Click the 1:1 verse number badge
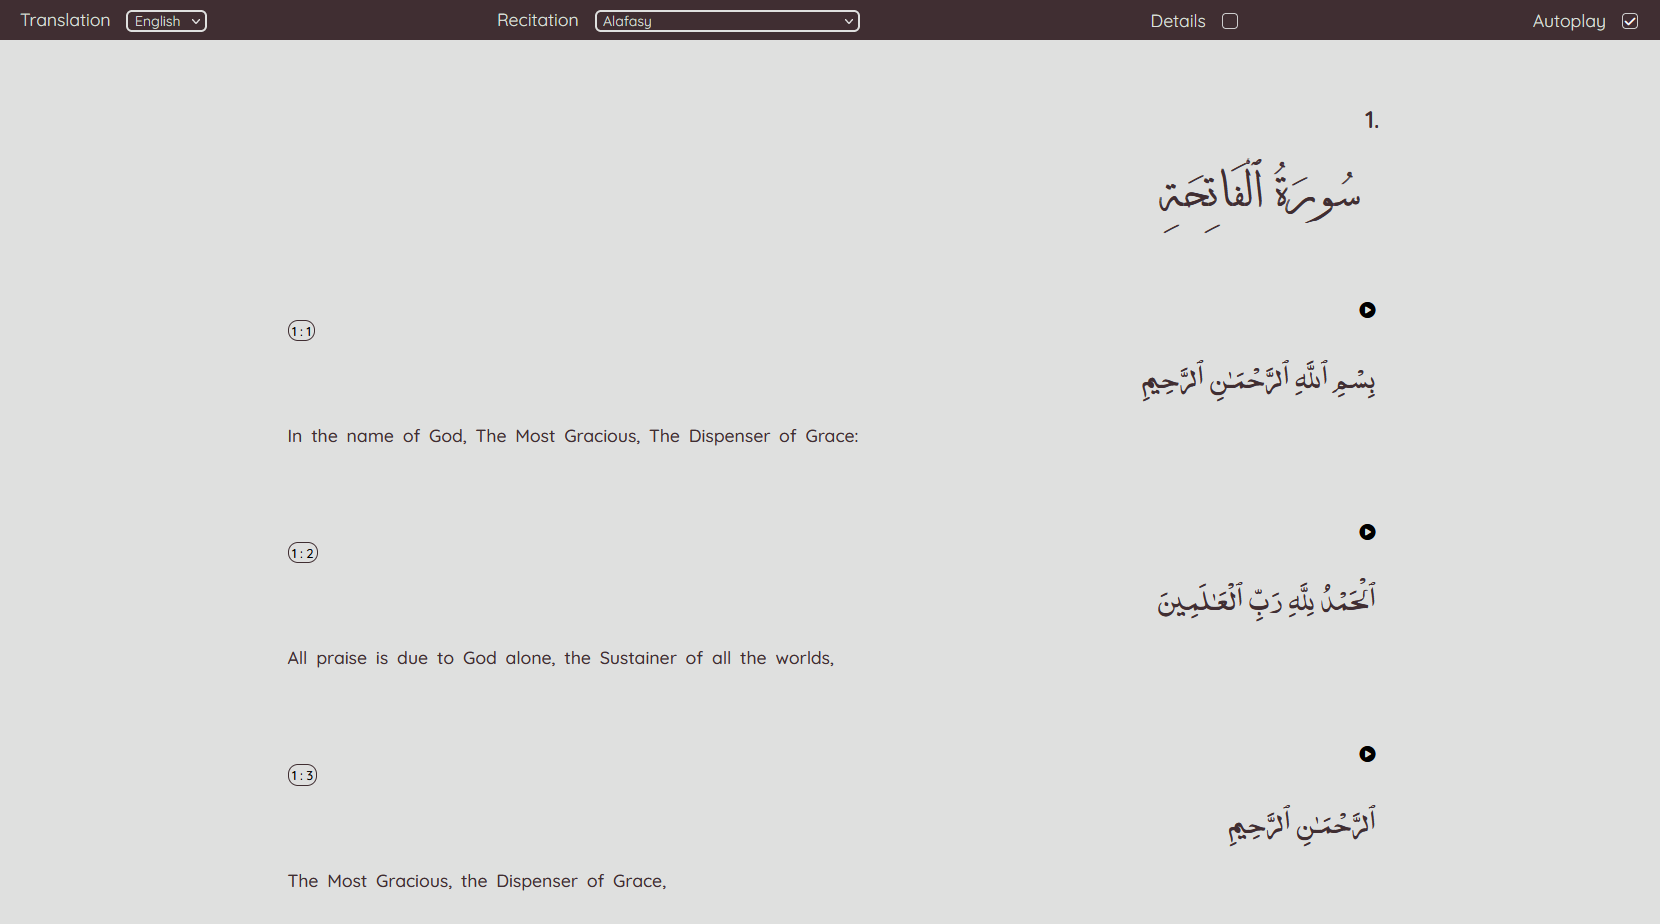 click(x=302, y=331)
